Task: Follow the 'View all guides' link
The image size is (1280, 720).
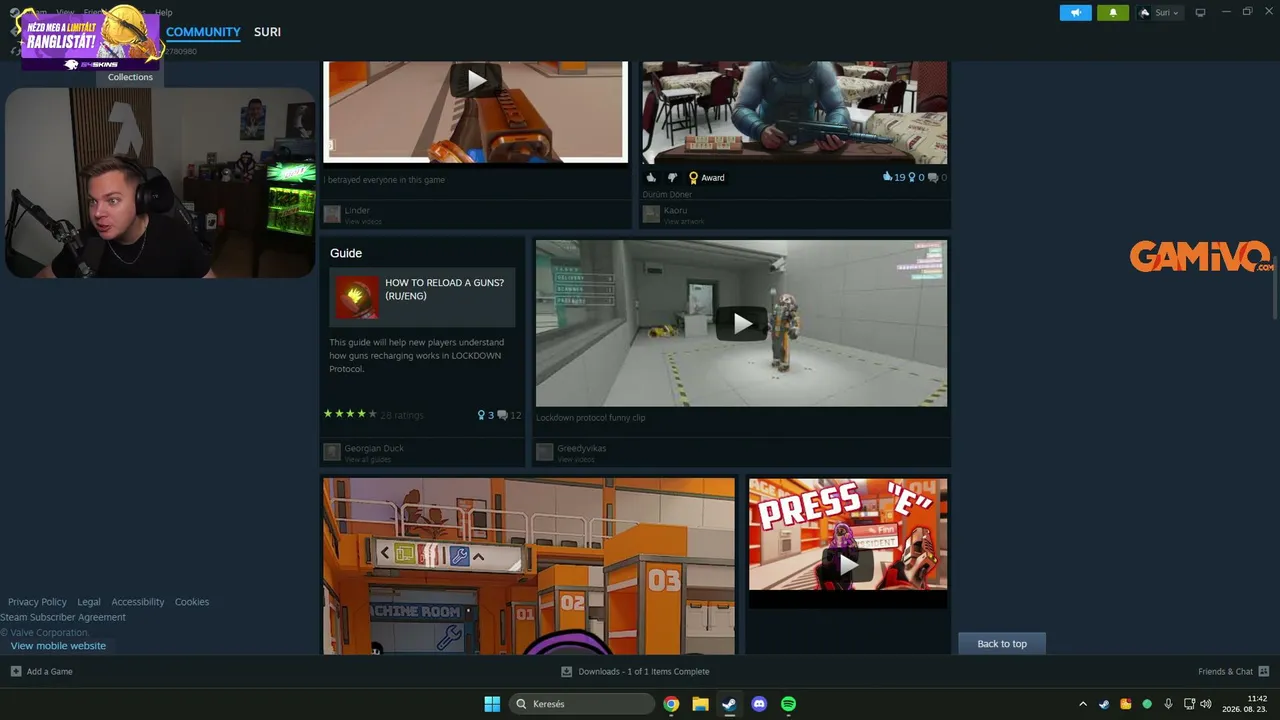Action: pyautogui.click(x=368, y=459)
